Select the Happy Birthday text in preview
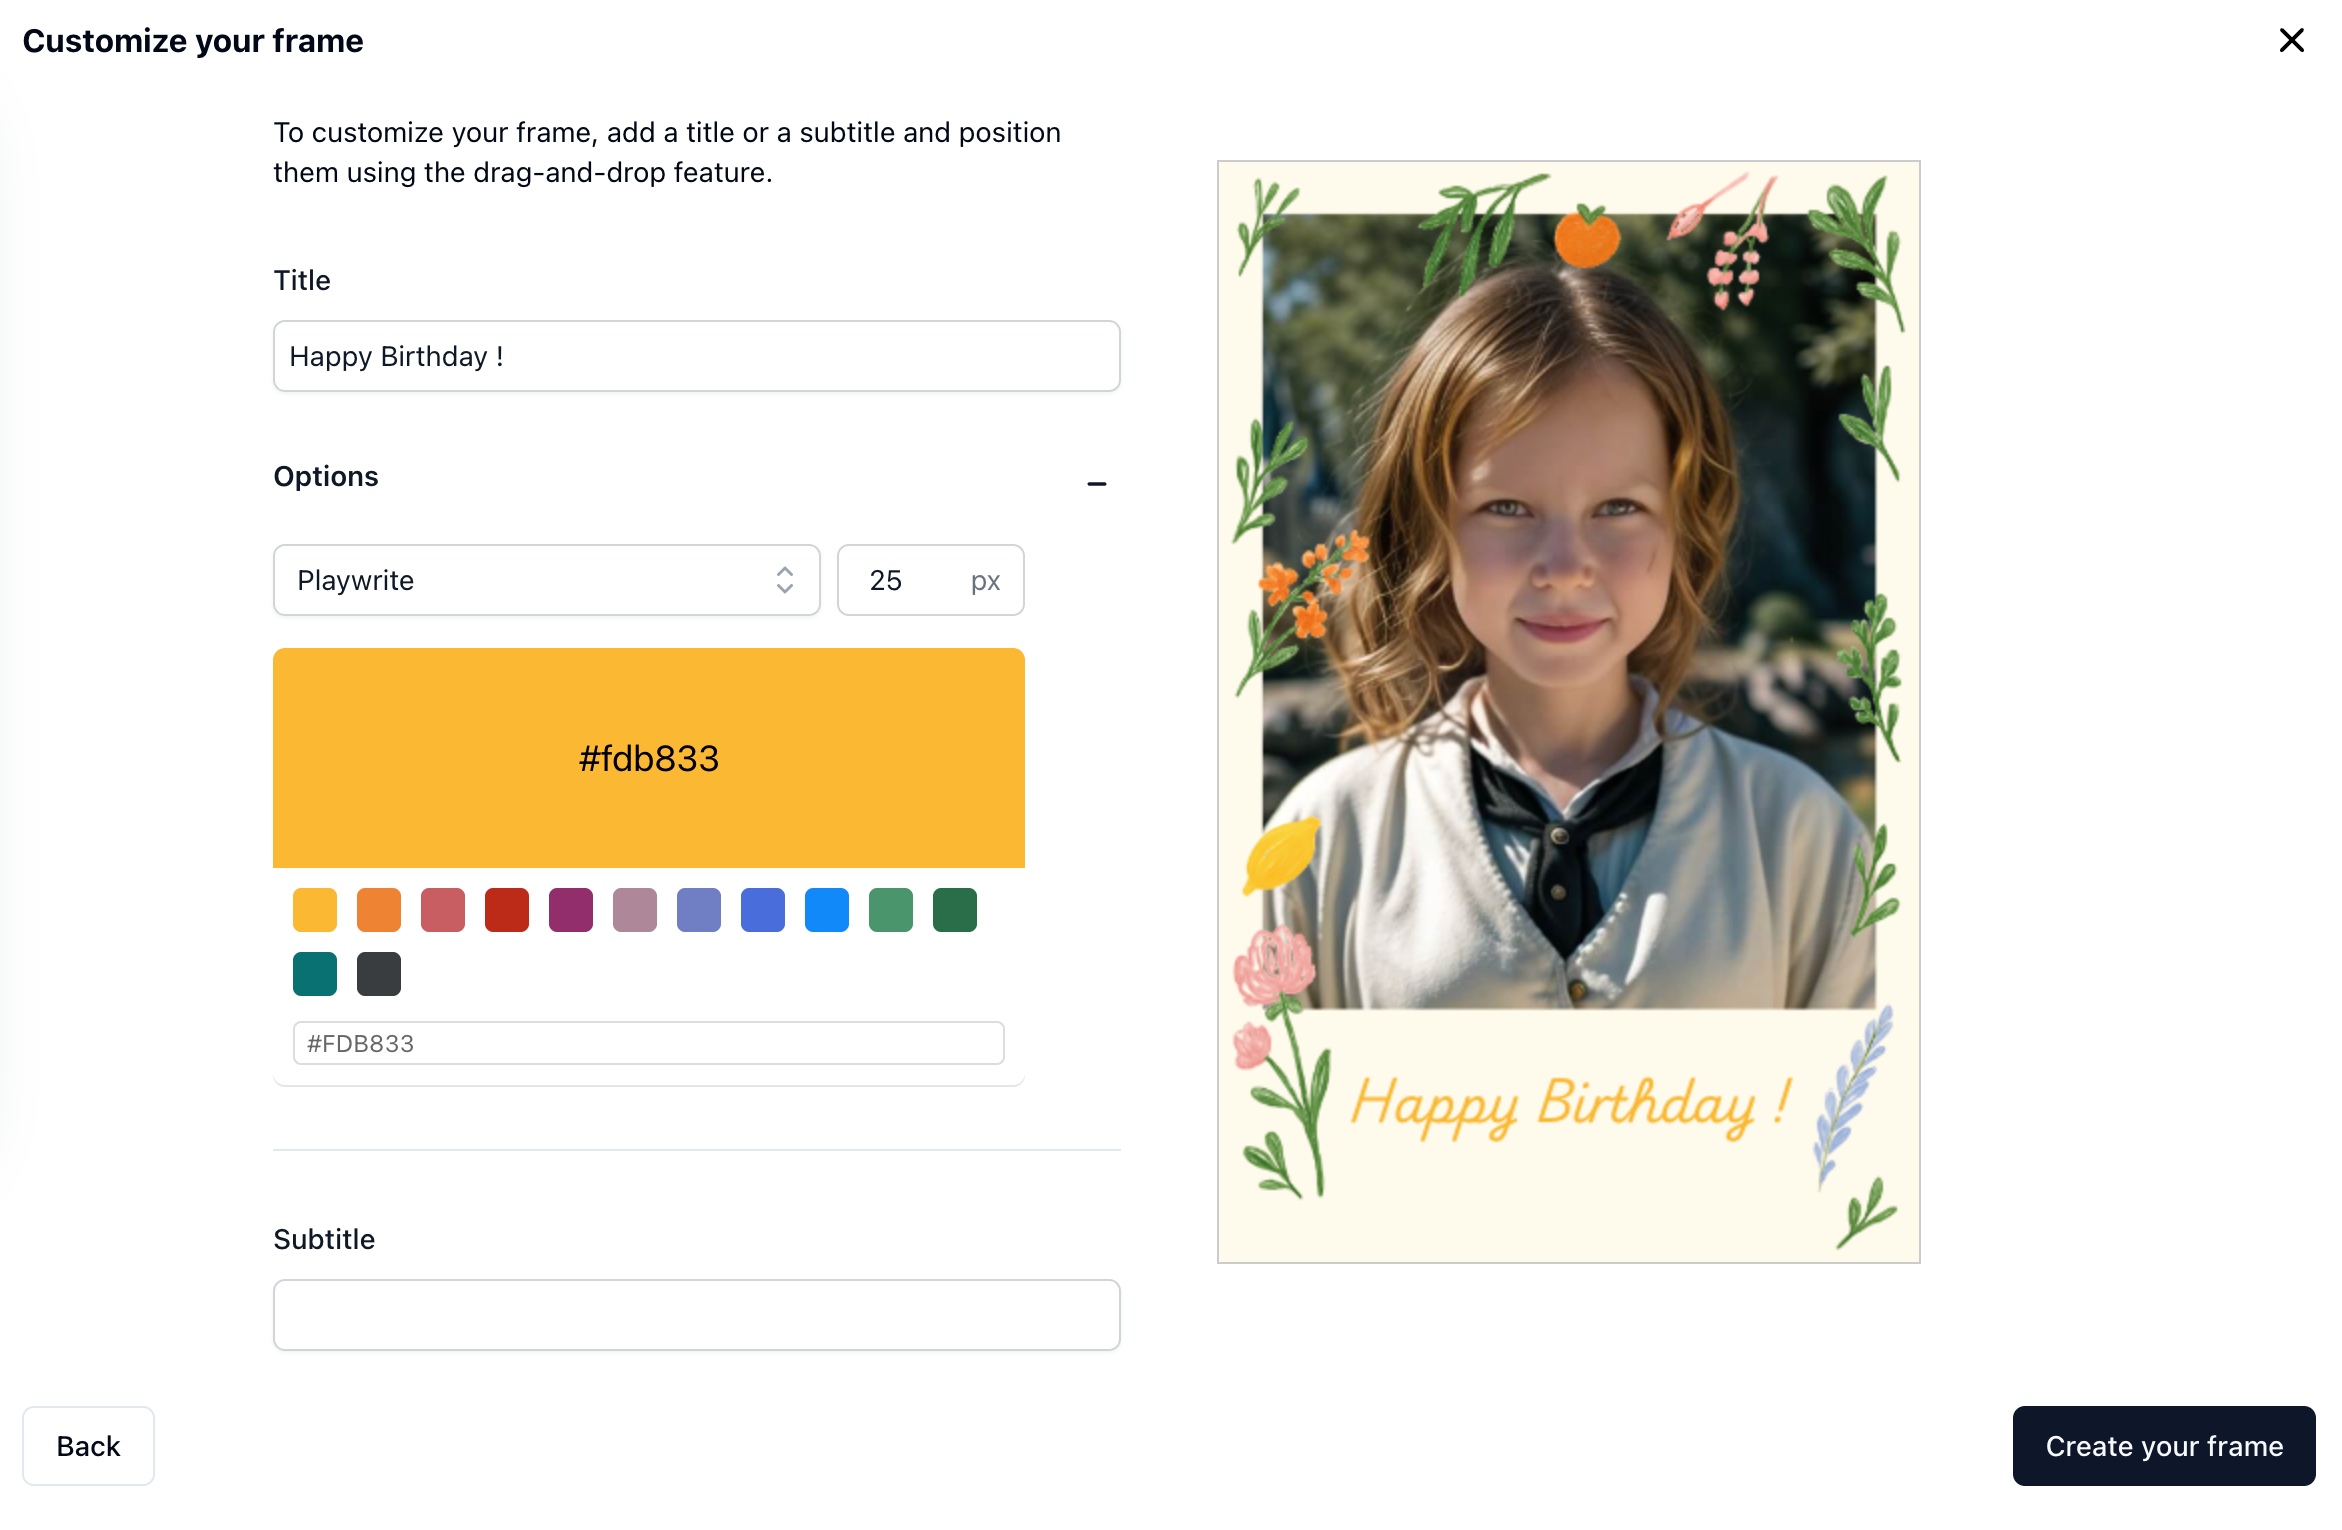The width and height of the screenshot is (2342, 1530). (1571, 1106)
